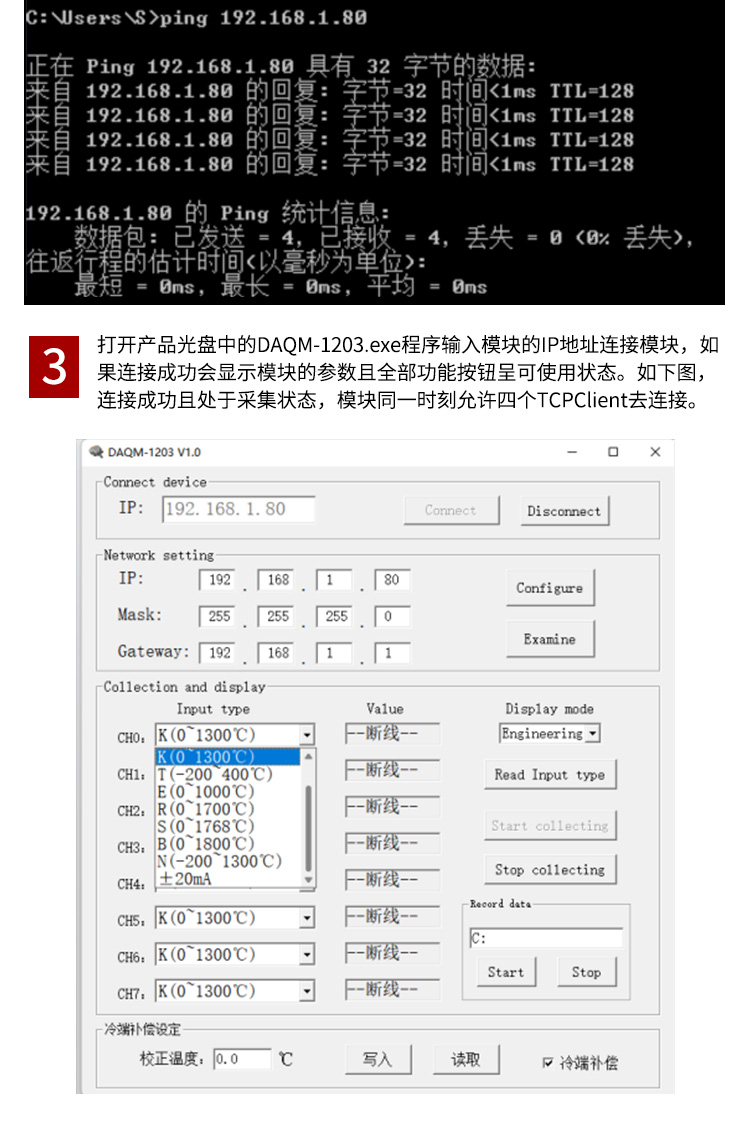Click the Record data path field C:
The width and height of the screenshot is (750, 1147).
click(546, 938)
